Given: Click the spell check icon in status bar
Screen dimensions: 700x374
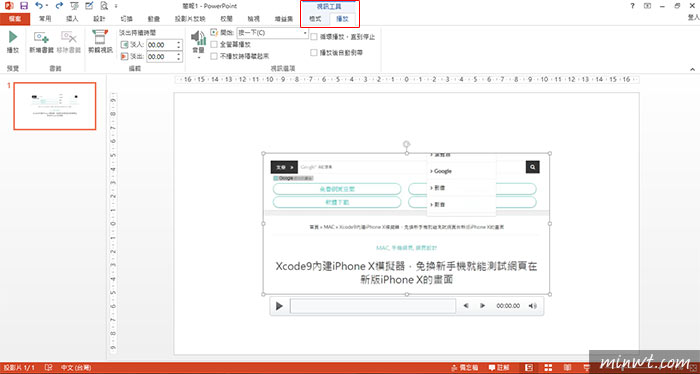Looking at the screenshot, I should click(x=48, y=368).
